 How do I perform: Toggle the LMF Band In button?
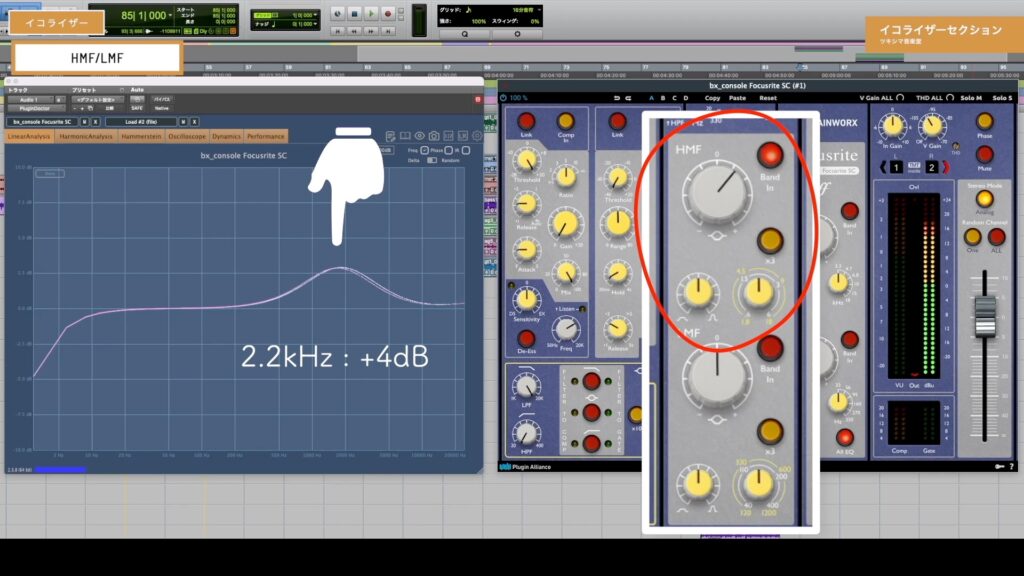point(770,348)
